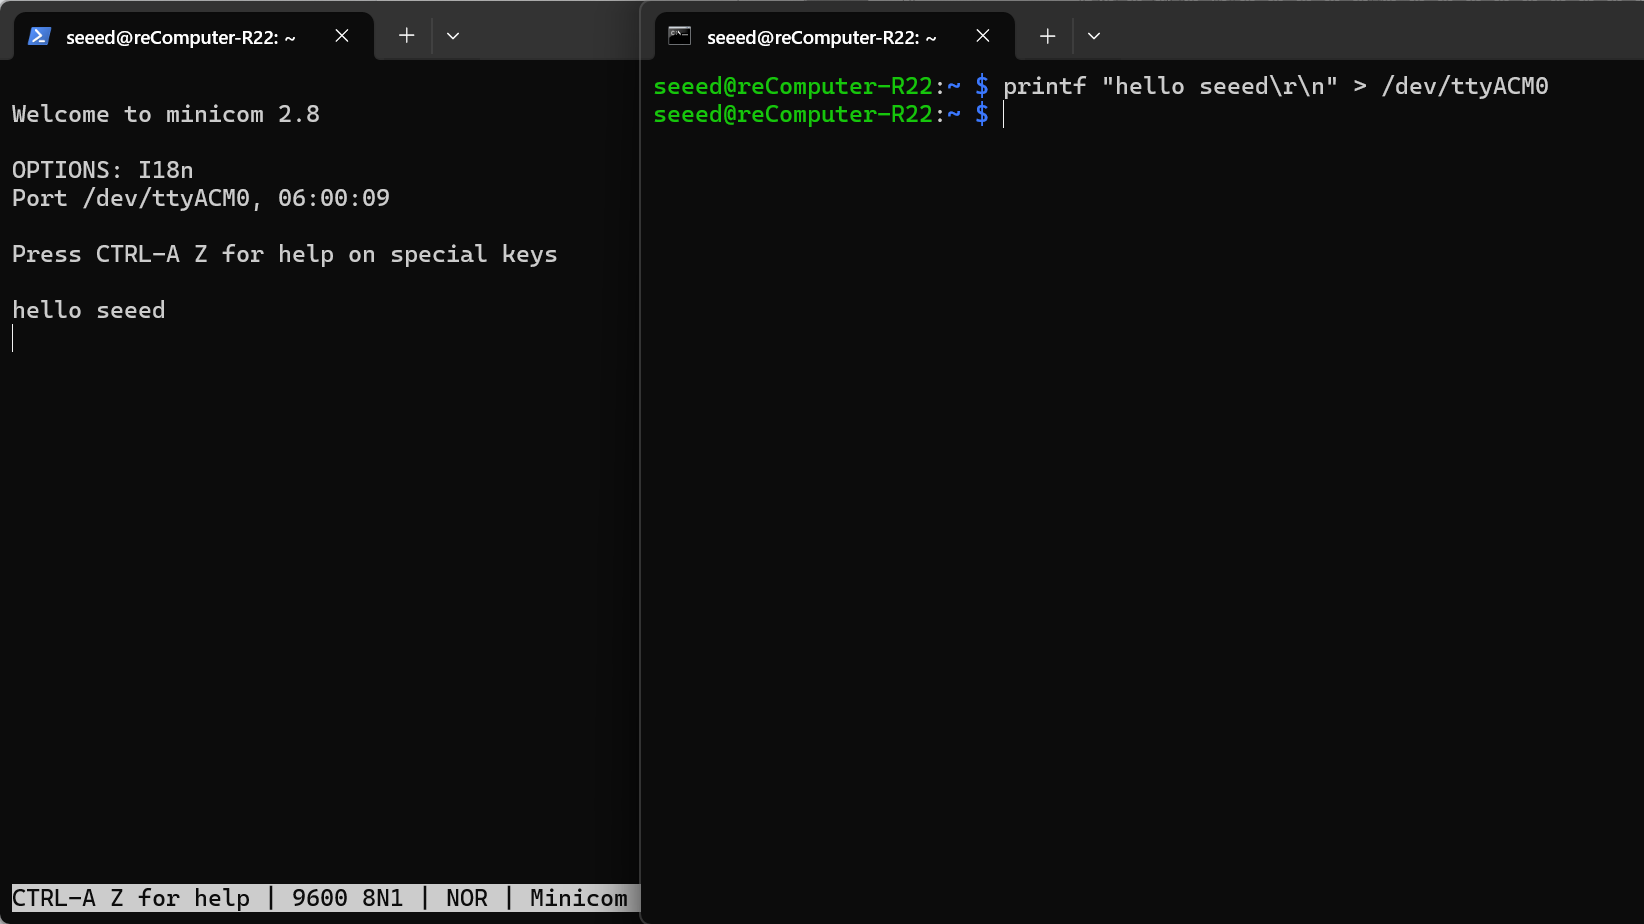
Task: Close the tab of the printf terminal
Action: pyautogui.click(x=983, y=36)
